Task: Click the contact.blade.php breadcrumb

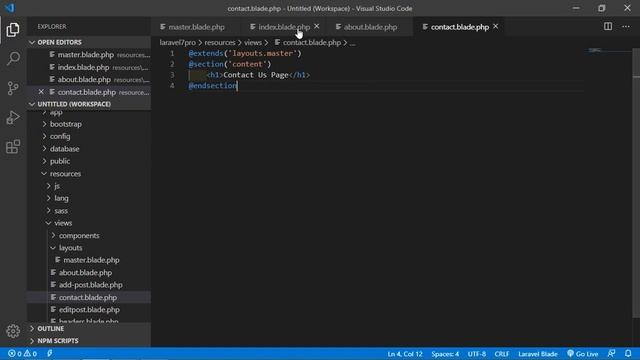Action: [308, 42]
